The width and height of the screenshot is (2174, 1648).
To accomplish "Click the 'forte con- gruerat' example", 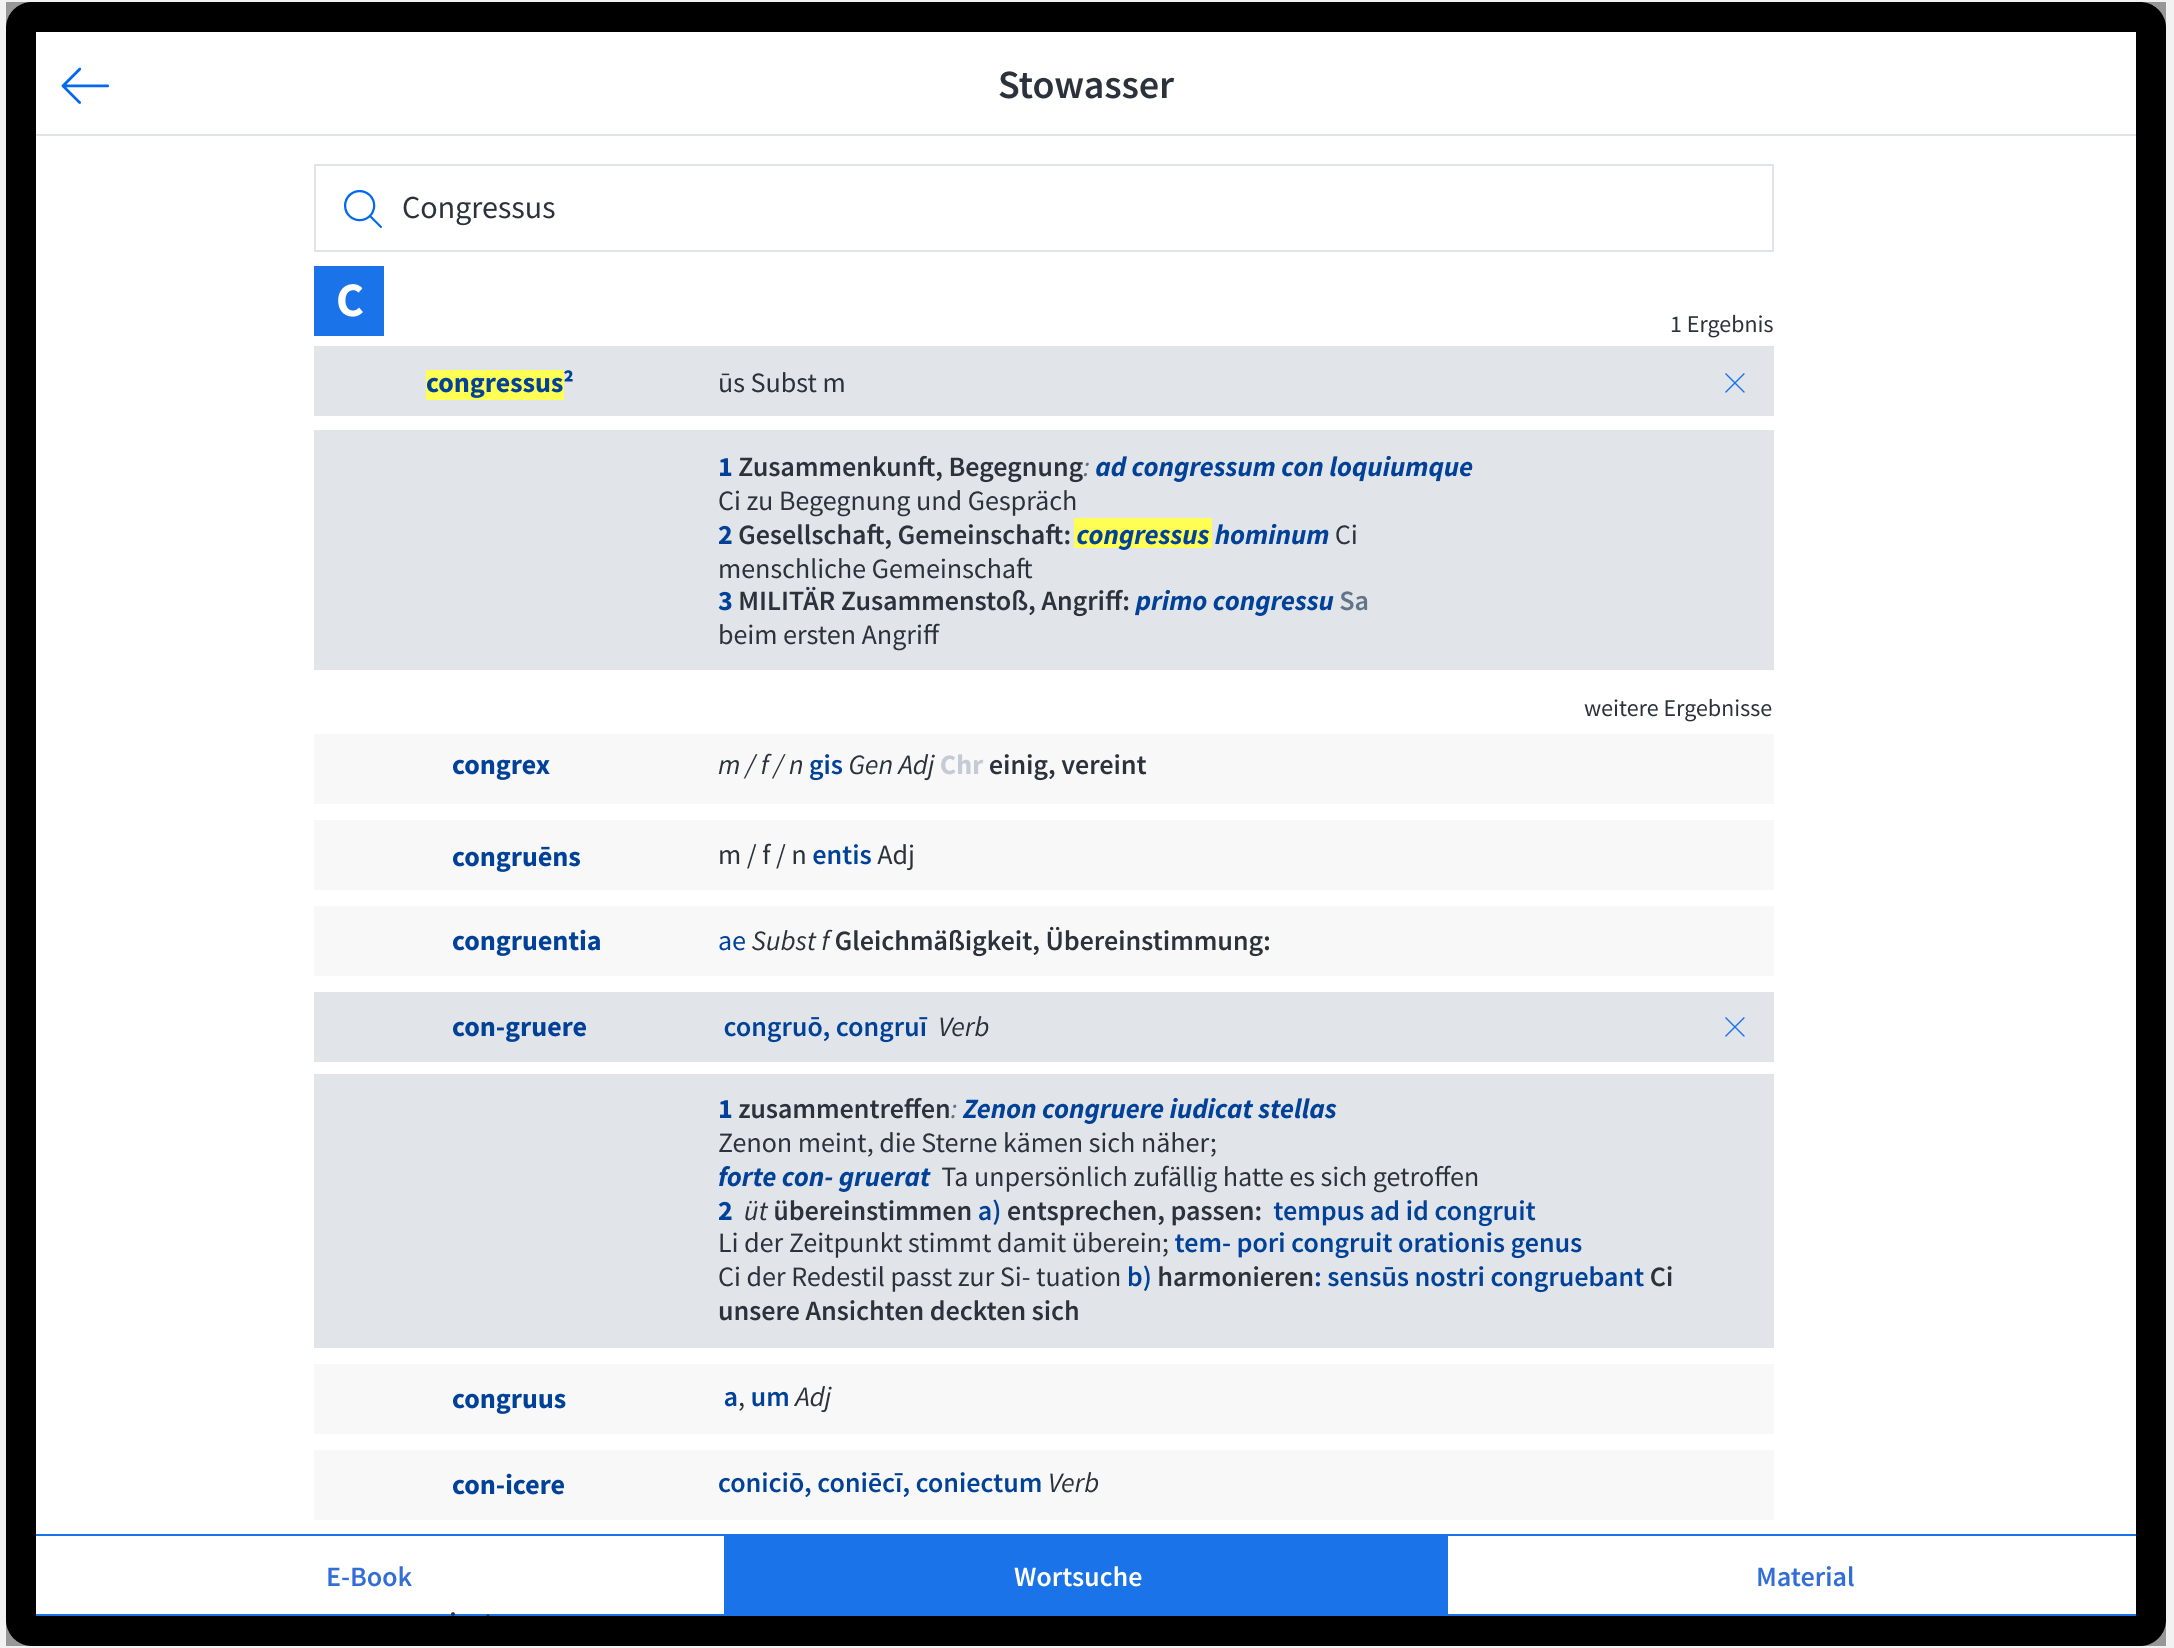I will 824,1177.
